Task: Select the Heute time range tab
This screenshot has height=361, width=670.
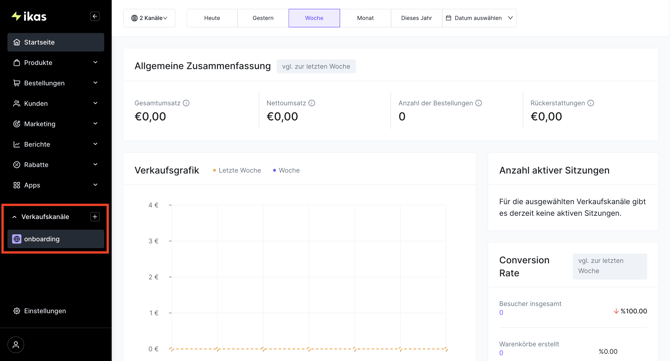Action: pyautogui.click(x=212, y=18)
